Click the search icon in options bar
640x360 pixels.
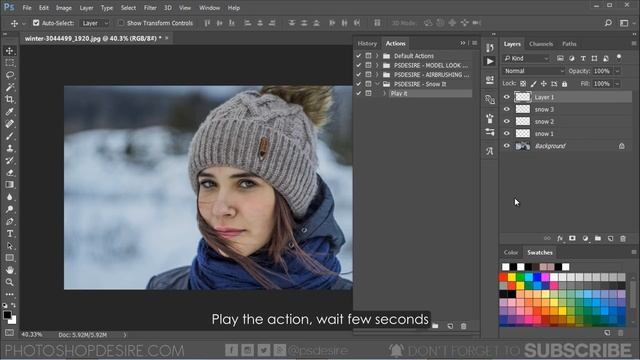(x=608, y=23)
